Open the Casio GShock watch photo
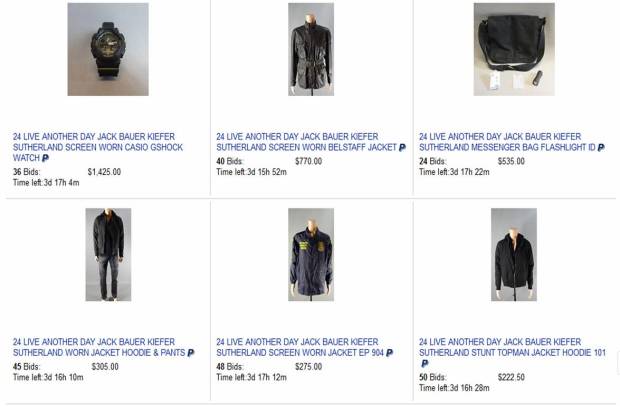The image size is (620, 406). click(x=108, y=49)
